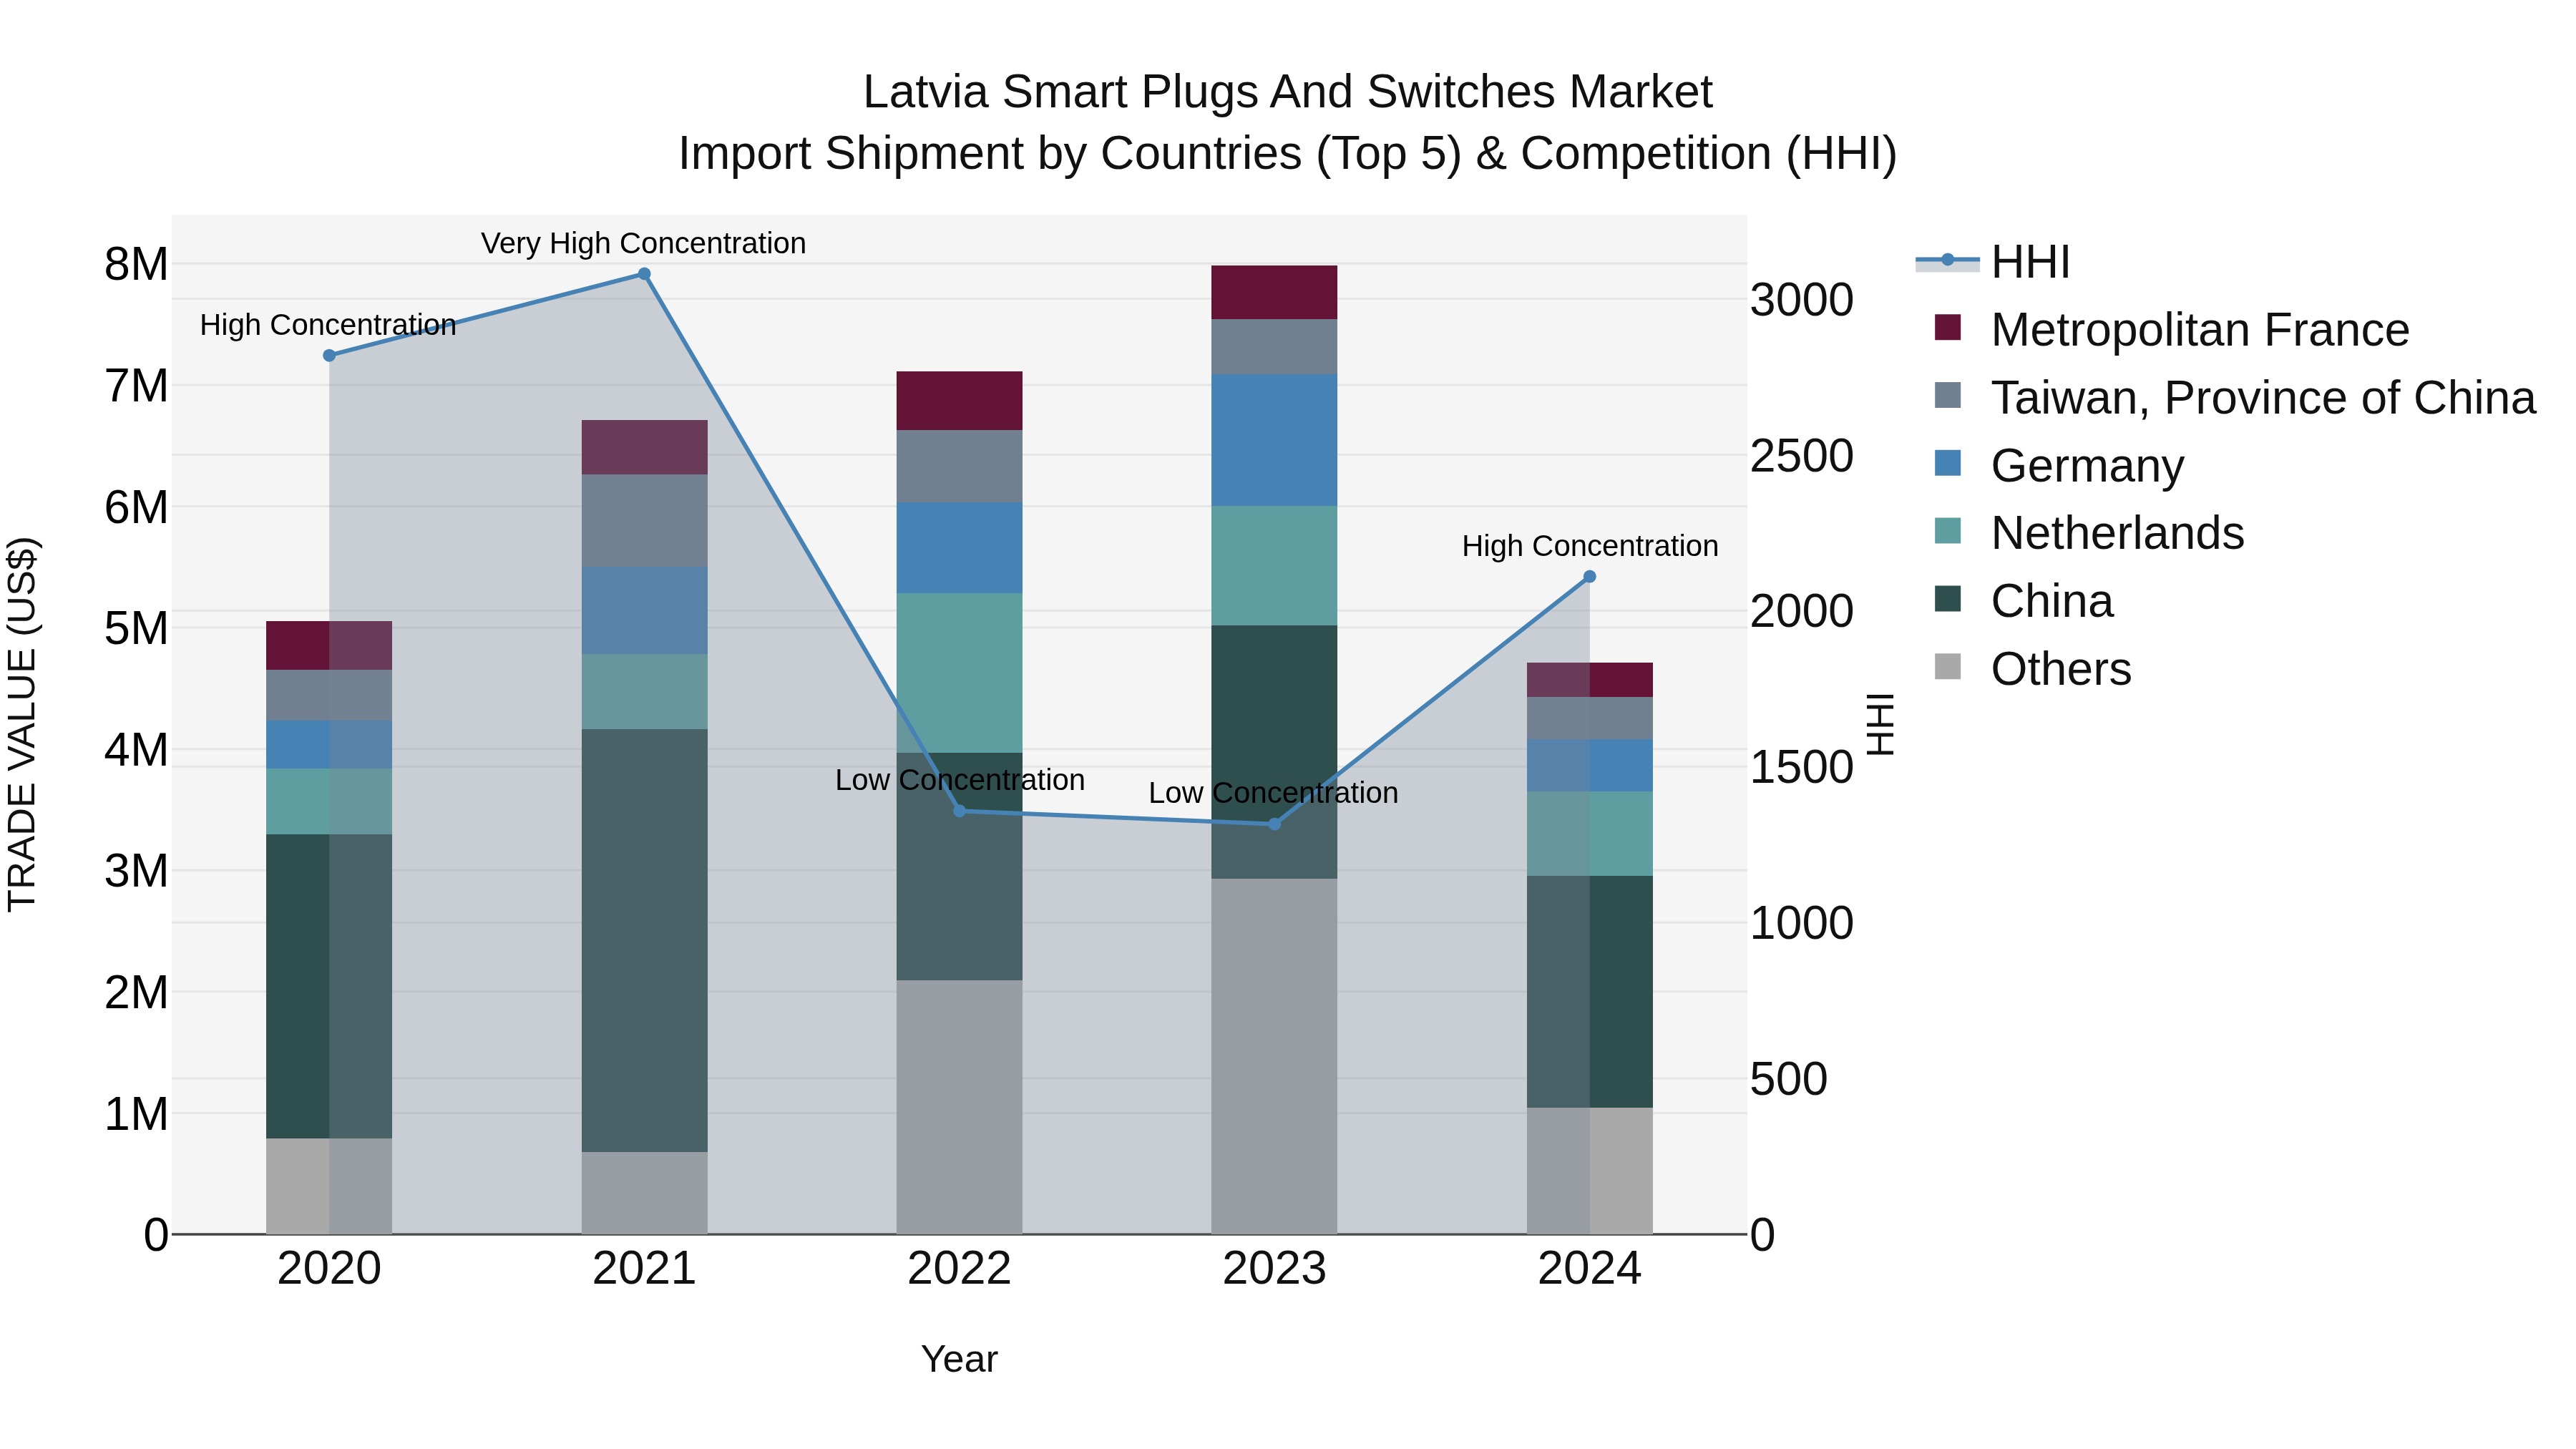Click the 'Very High Concentration' annotation
2576x1449 pixels.
(644, 243)
